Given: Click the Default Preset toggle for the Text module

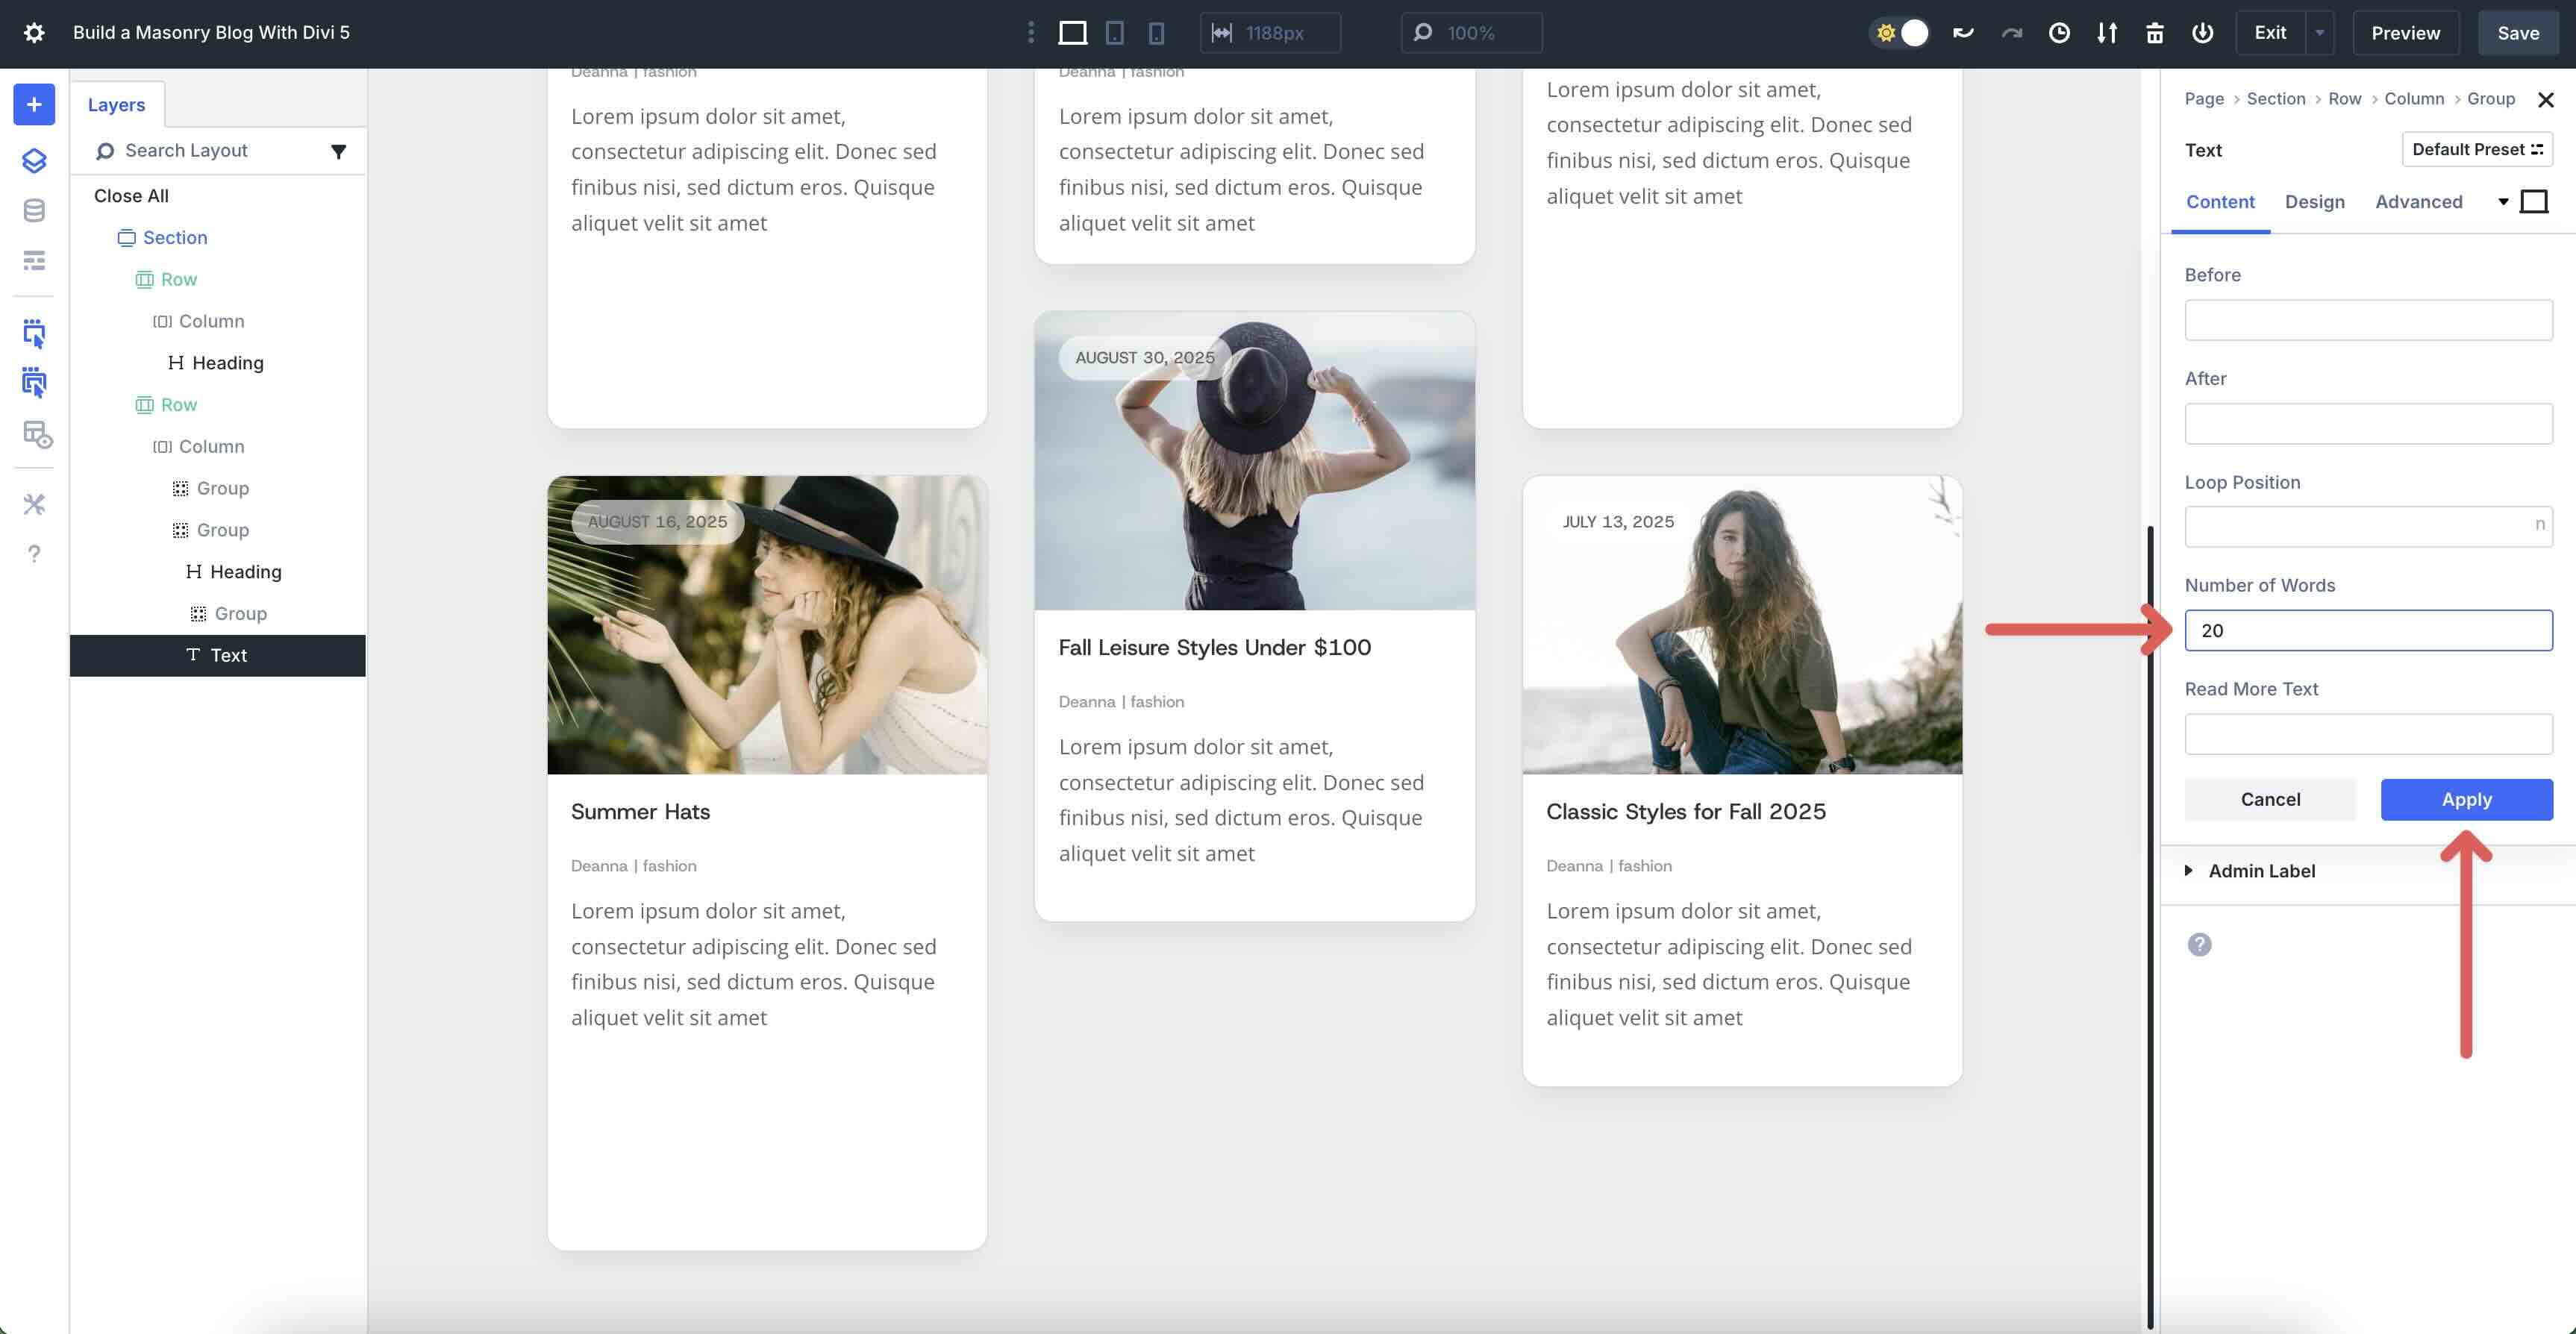Looking at the screenshot, I should pos(2476,149).
